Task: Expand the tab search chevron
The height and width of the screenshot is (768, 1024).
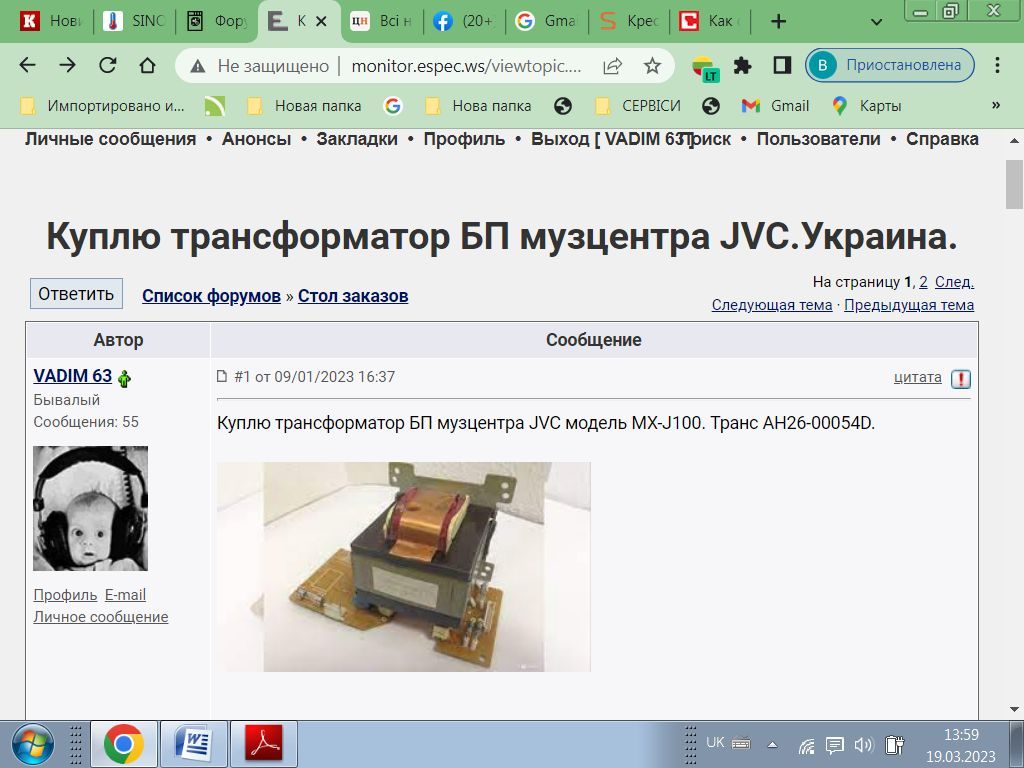Action: [x=876, y=22]
